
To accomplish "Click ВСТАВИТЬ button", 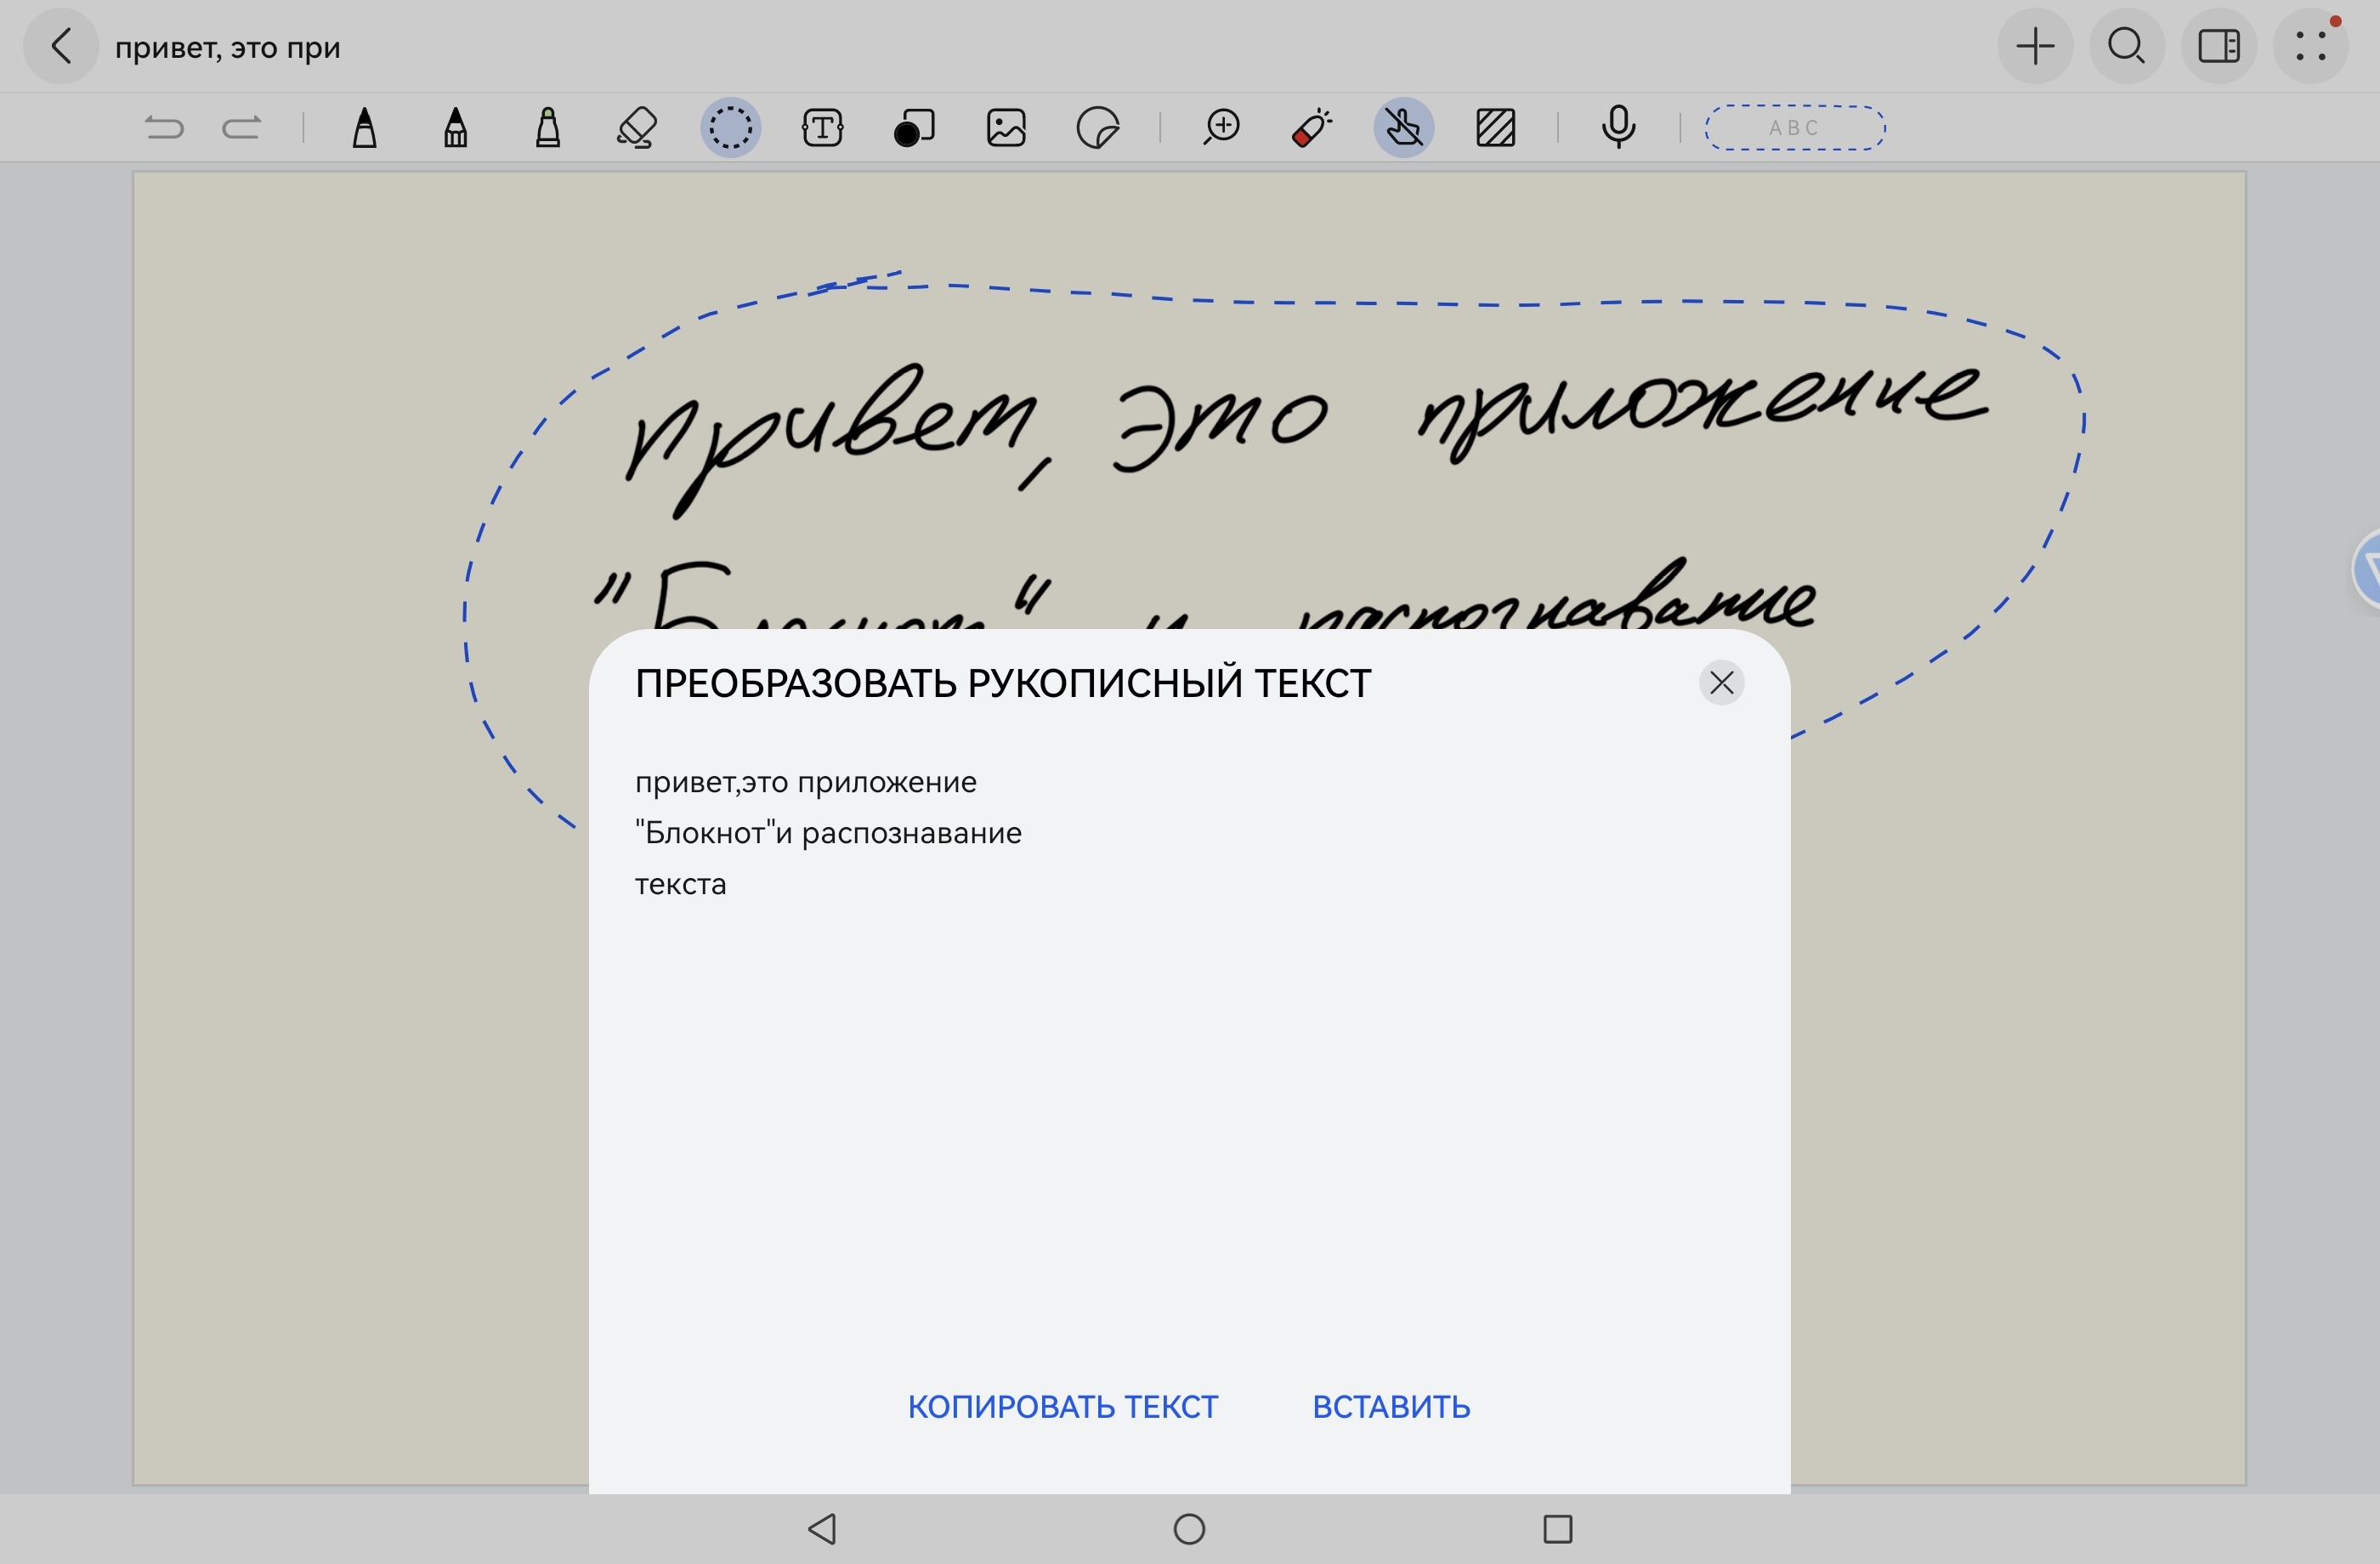I will tap(1391, 1407).
